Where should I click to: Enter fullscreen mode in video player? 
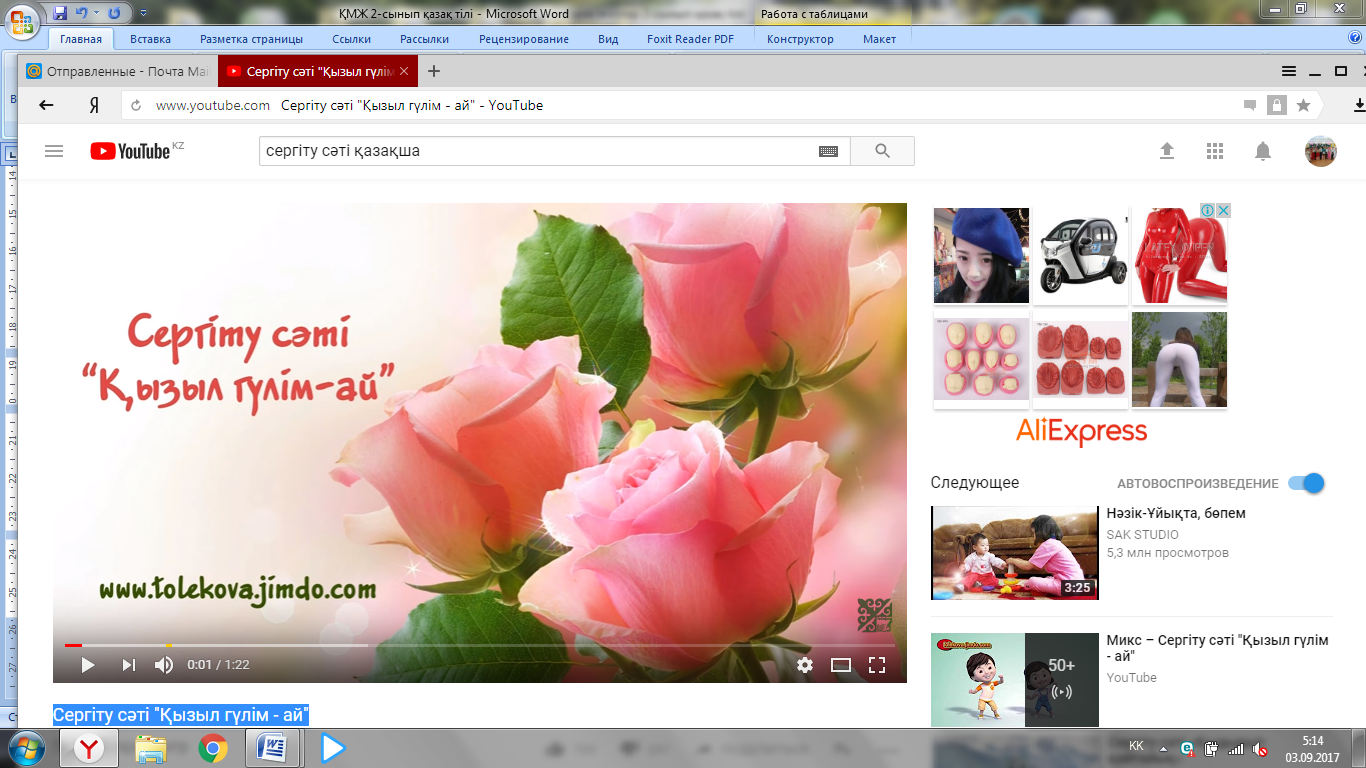(877, 665)
